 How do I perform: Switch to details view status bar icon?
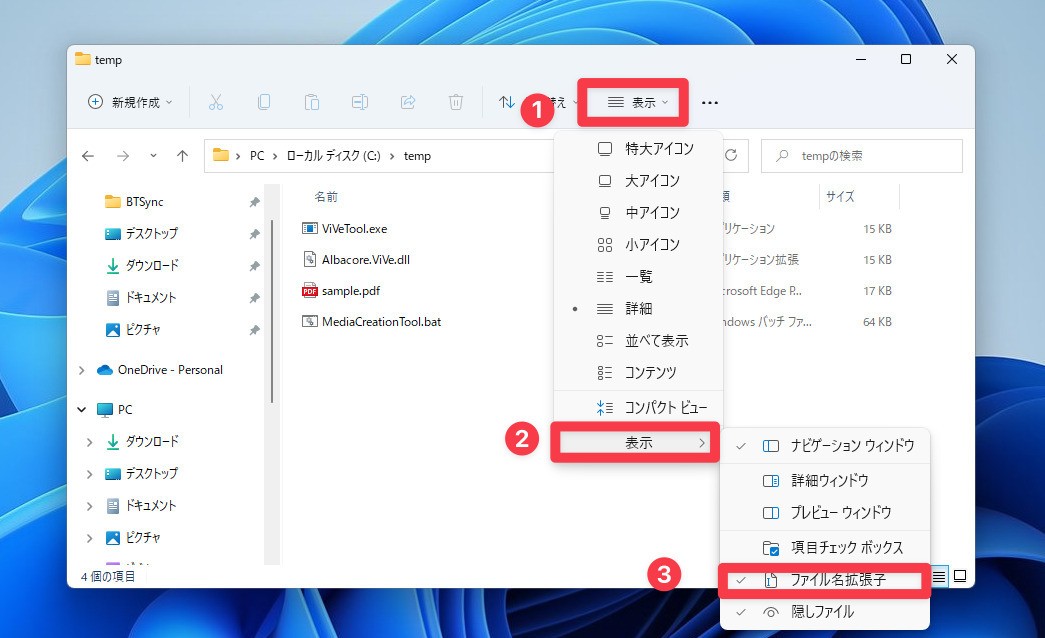[x=939, y=576]
